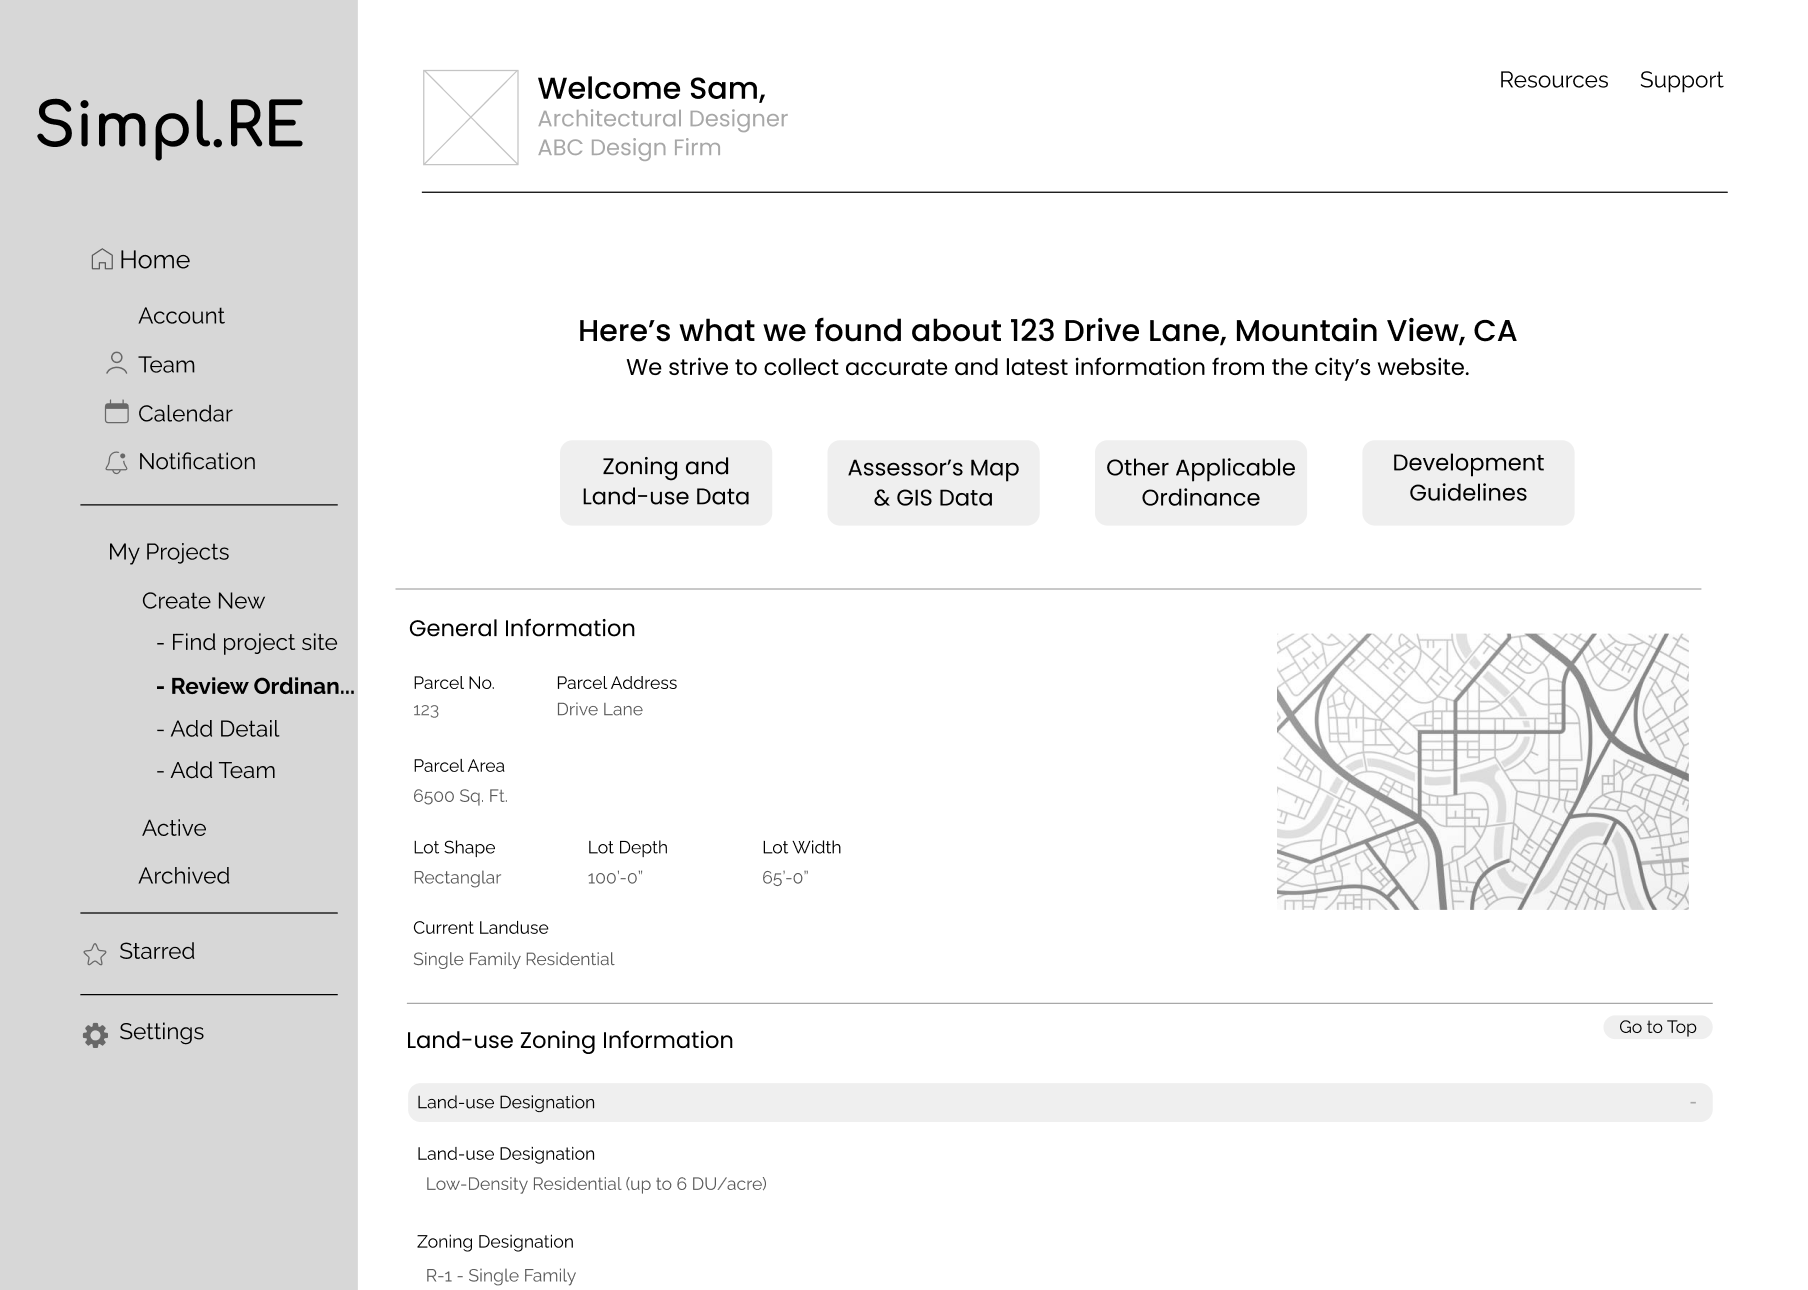Image resolution: width=1808 pixels, height=1290 pixels.
Task: Click 'ABC Design Firm' text
Action: pyautogui.click(x=630, y=148)
